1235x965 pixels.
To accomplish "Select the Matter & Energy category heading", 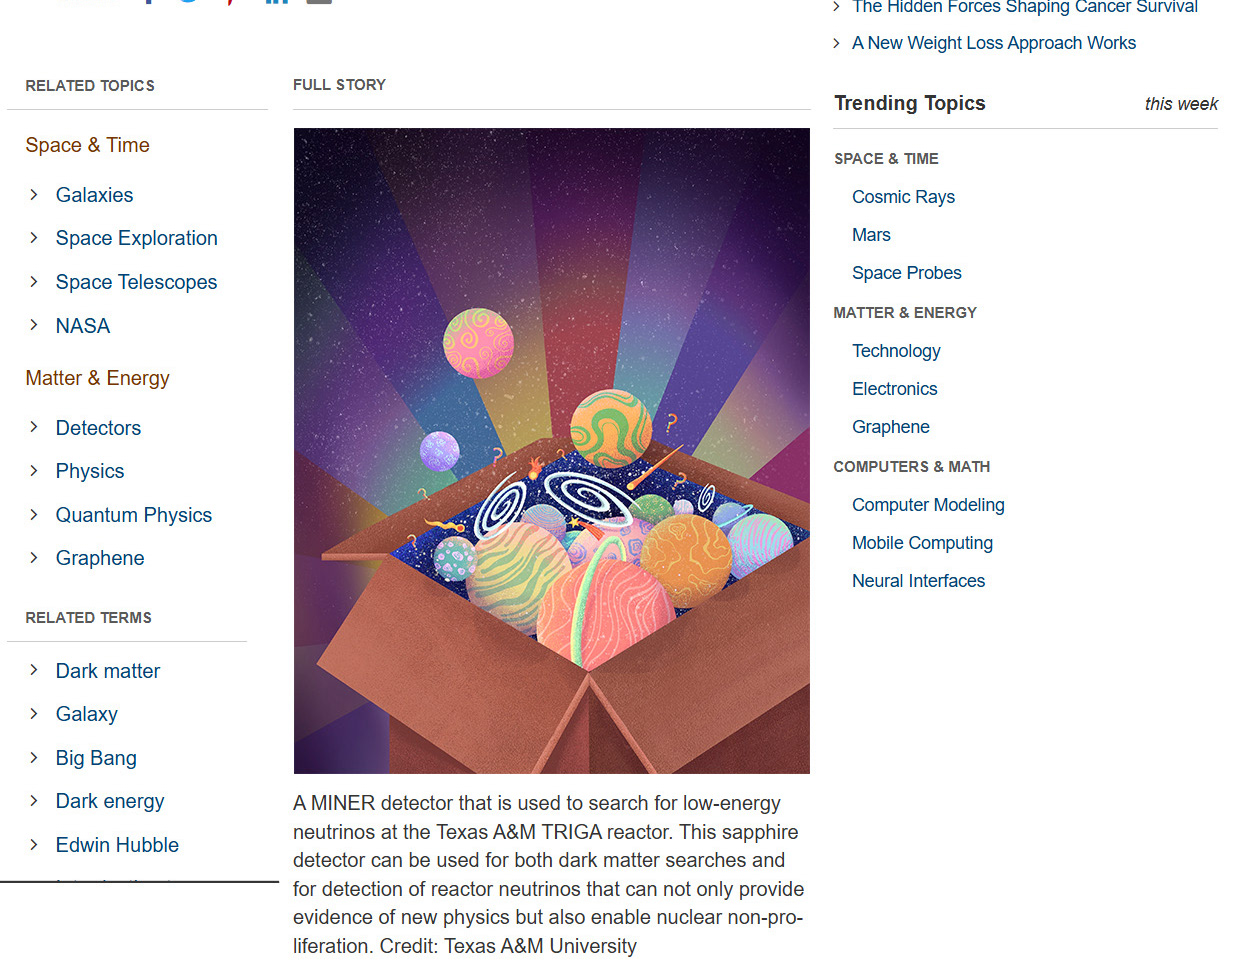I will click(x=97, y=378).
